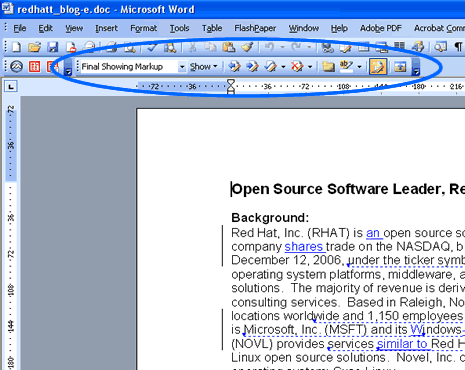Open the Tables and Borders toolbar icon
This screenshot has height=370, width=465.
(x=346, y=47)
